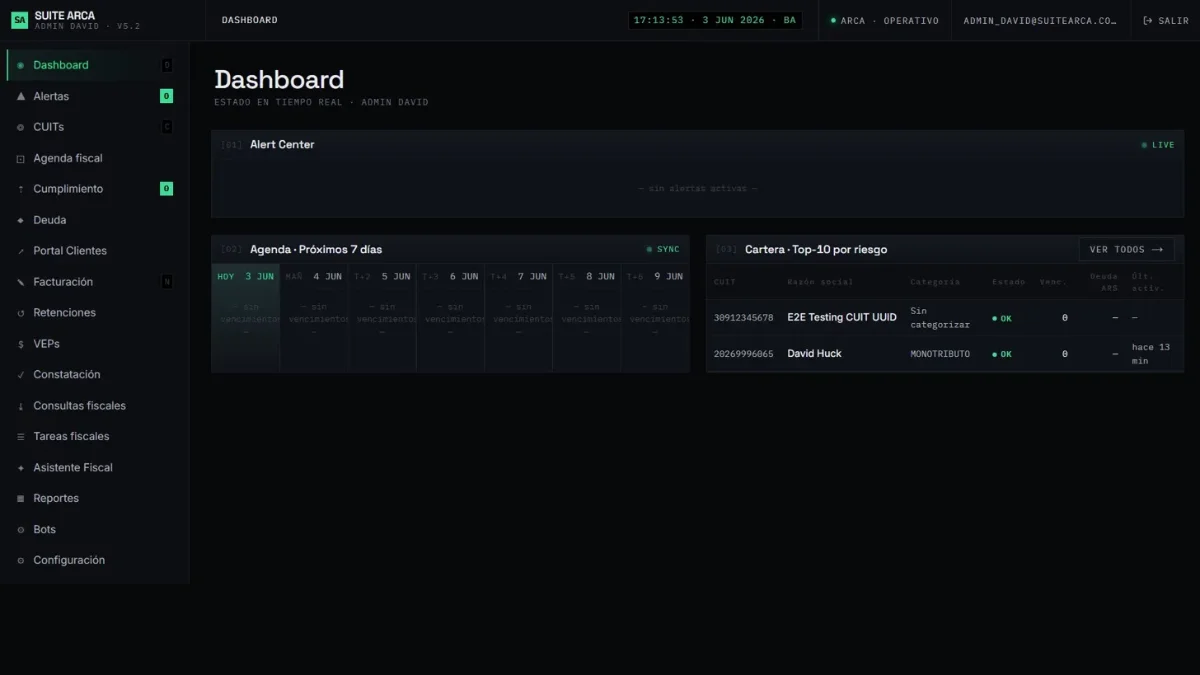The width and height of the screenshot is (1200, 675).
Task: Click the Reportes icon in sidebar
Action: [x=21, y=499]
